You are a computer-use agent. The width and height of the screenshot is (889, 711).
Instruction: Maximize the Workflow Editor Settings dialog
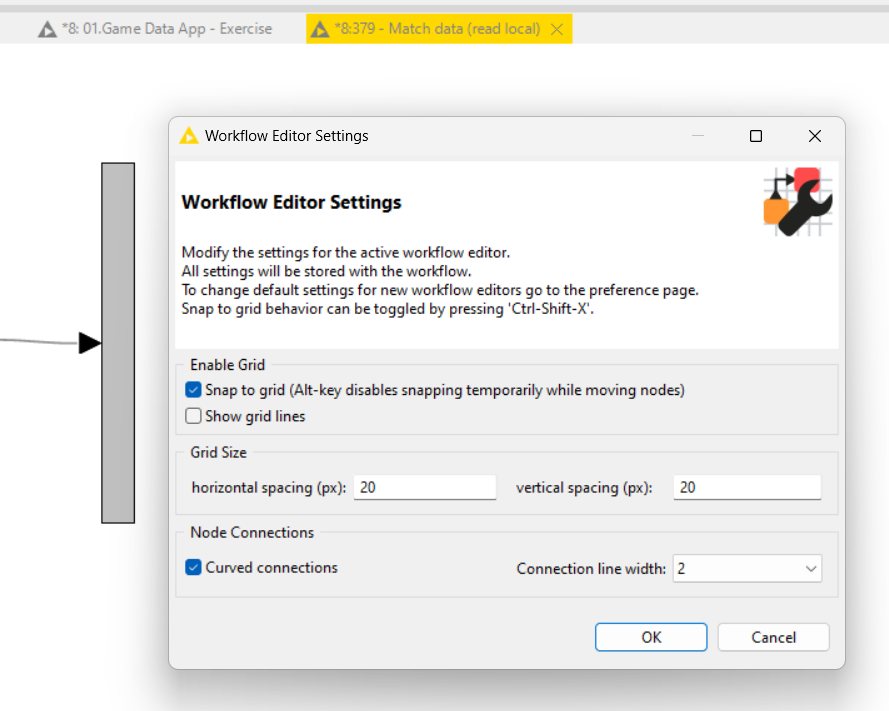755,136
